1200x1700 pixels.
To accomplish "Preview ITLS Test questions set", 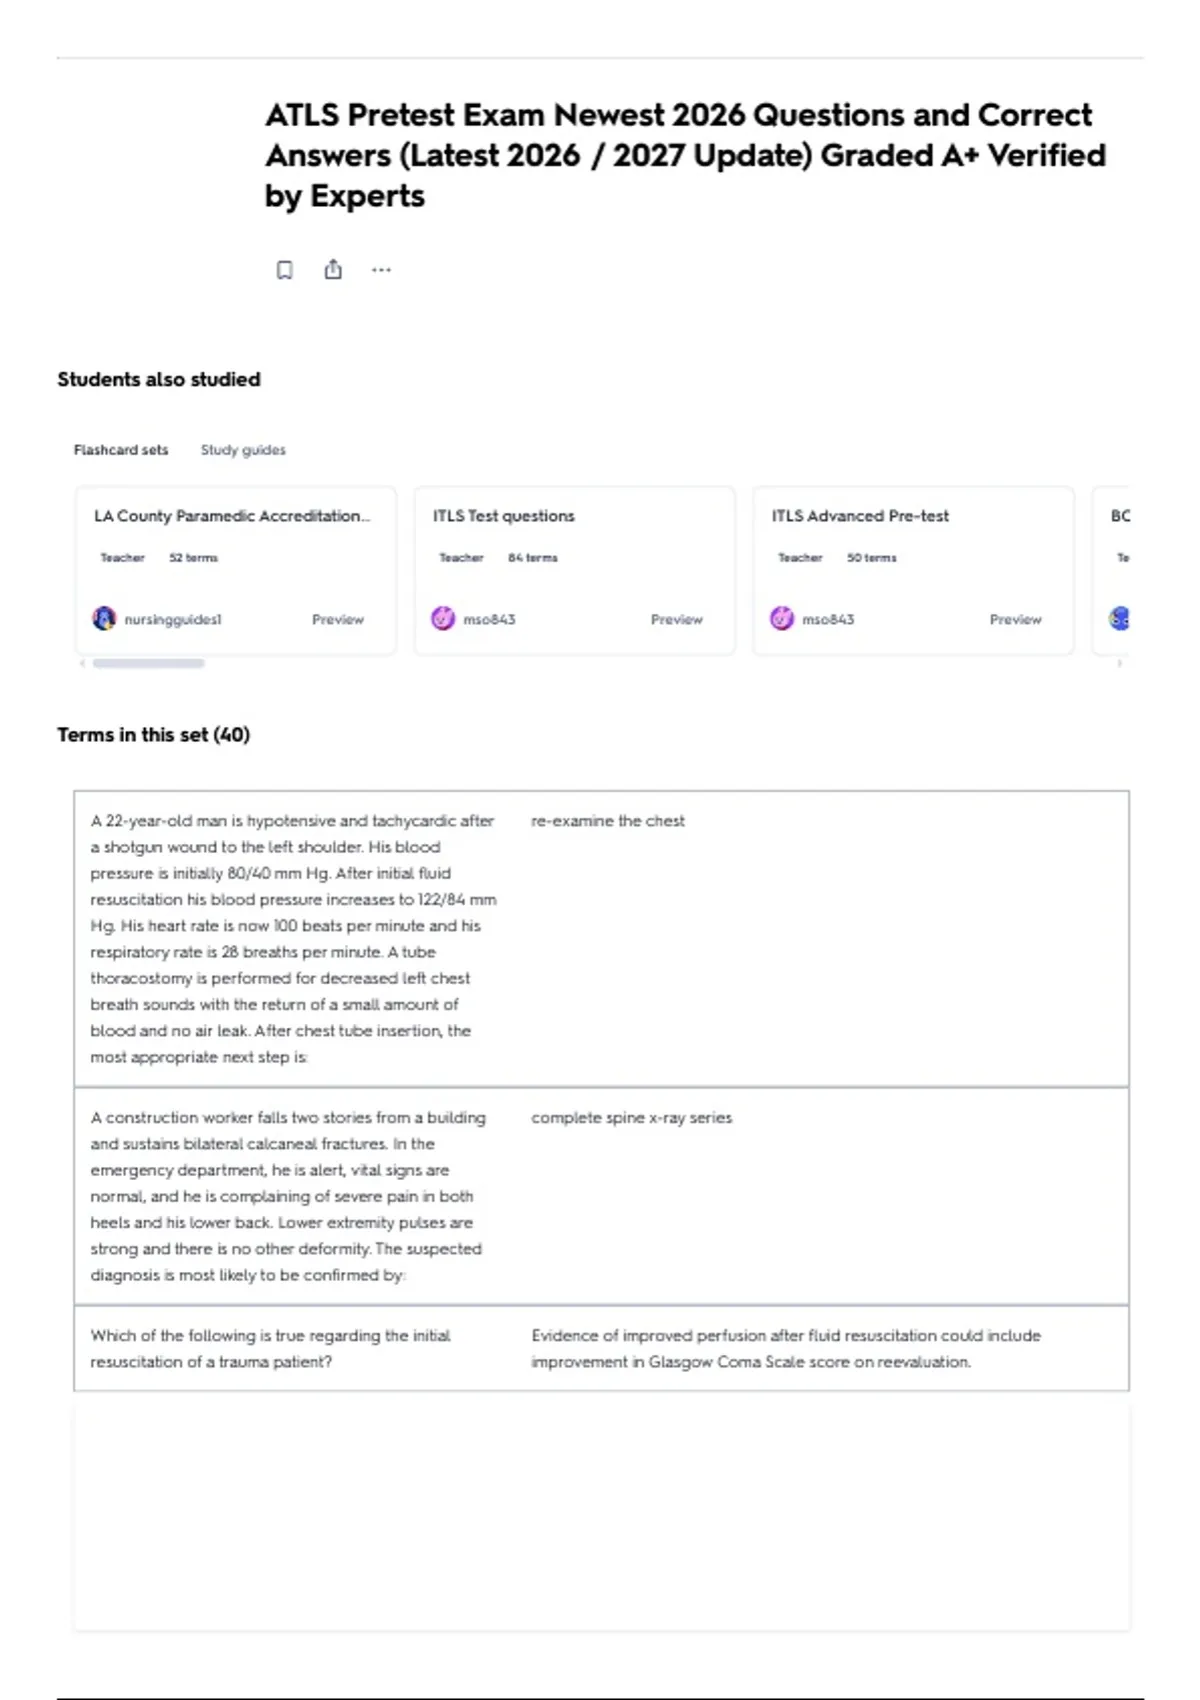I will 677,620.
